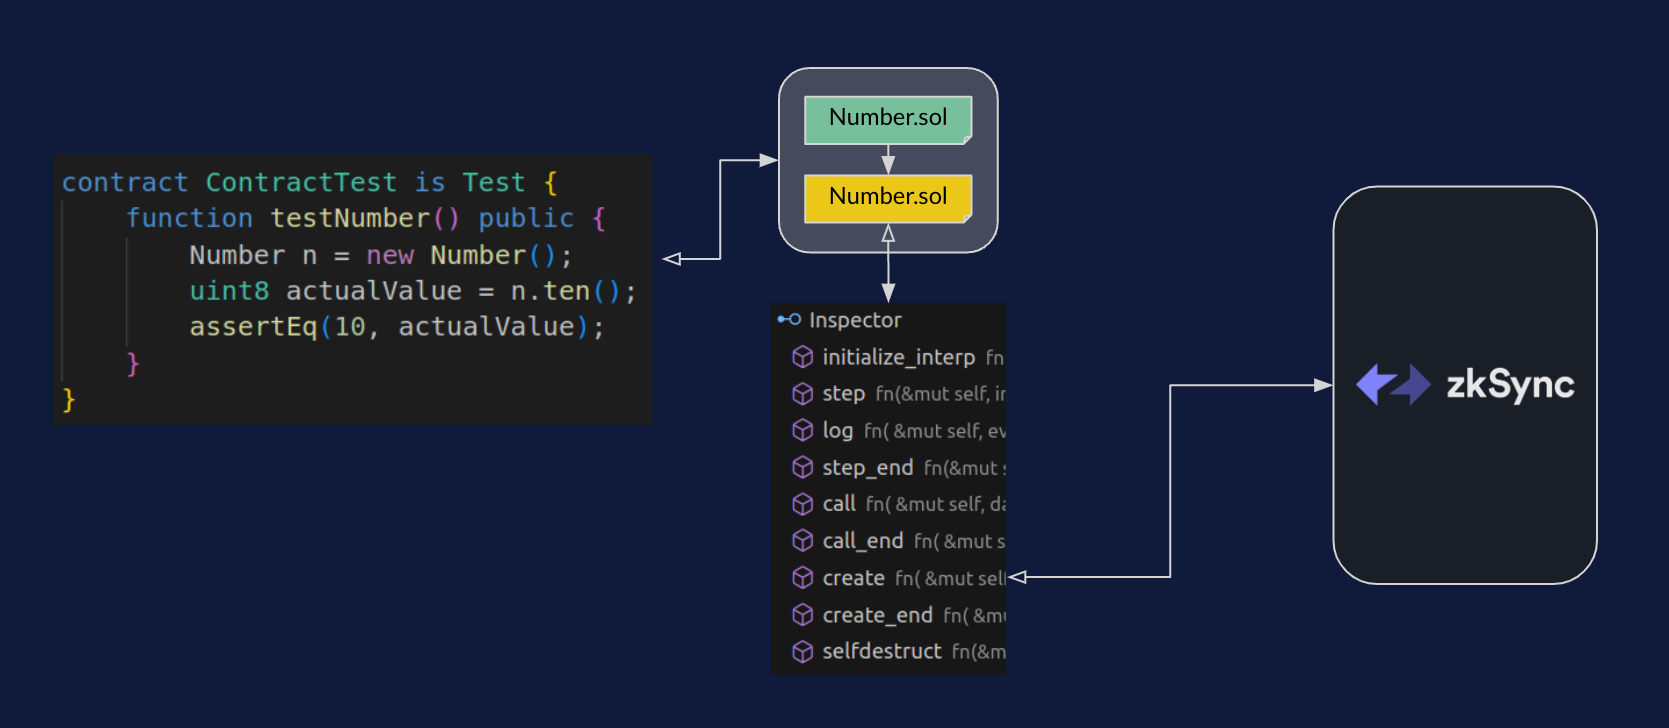The width and height of the screenshot is (1669, 728).
Task: Click the assertEq call in code
Action: point(253,327)
